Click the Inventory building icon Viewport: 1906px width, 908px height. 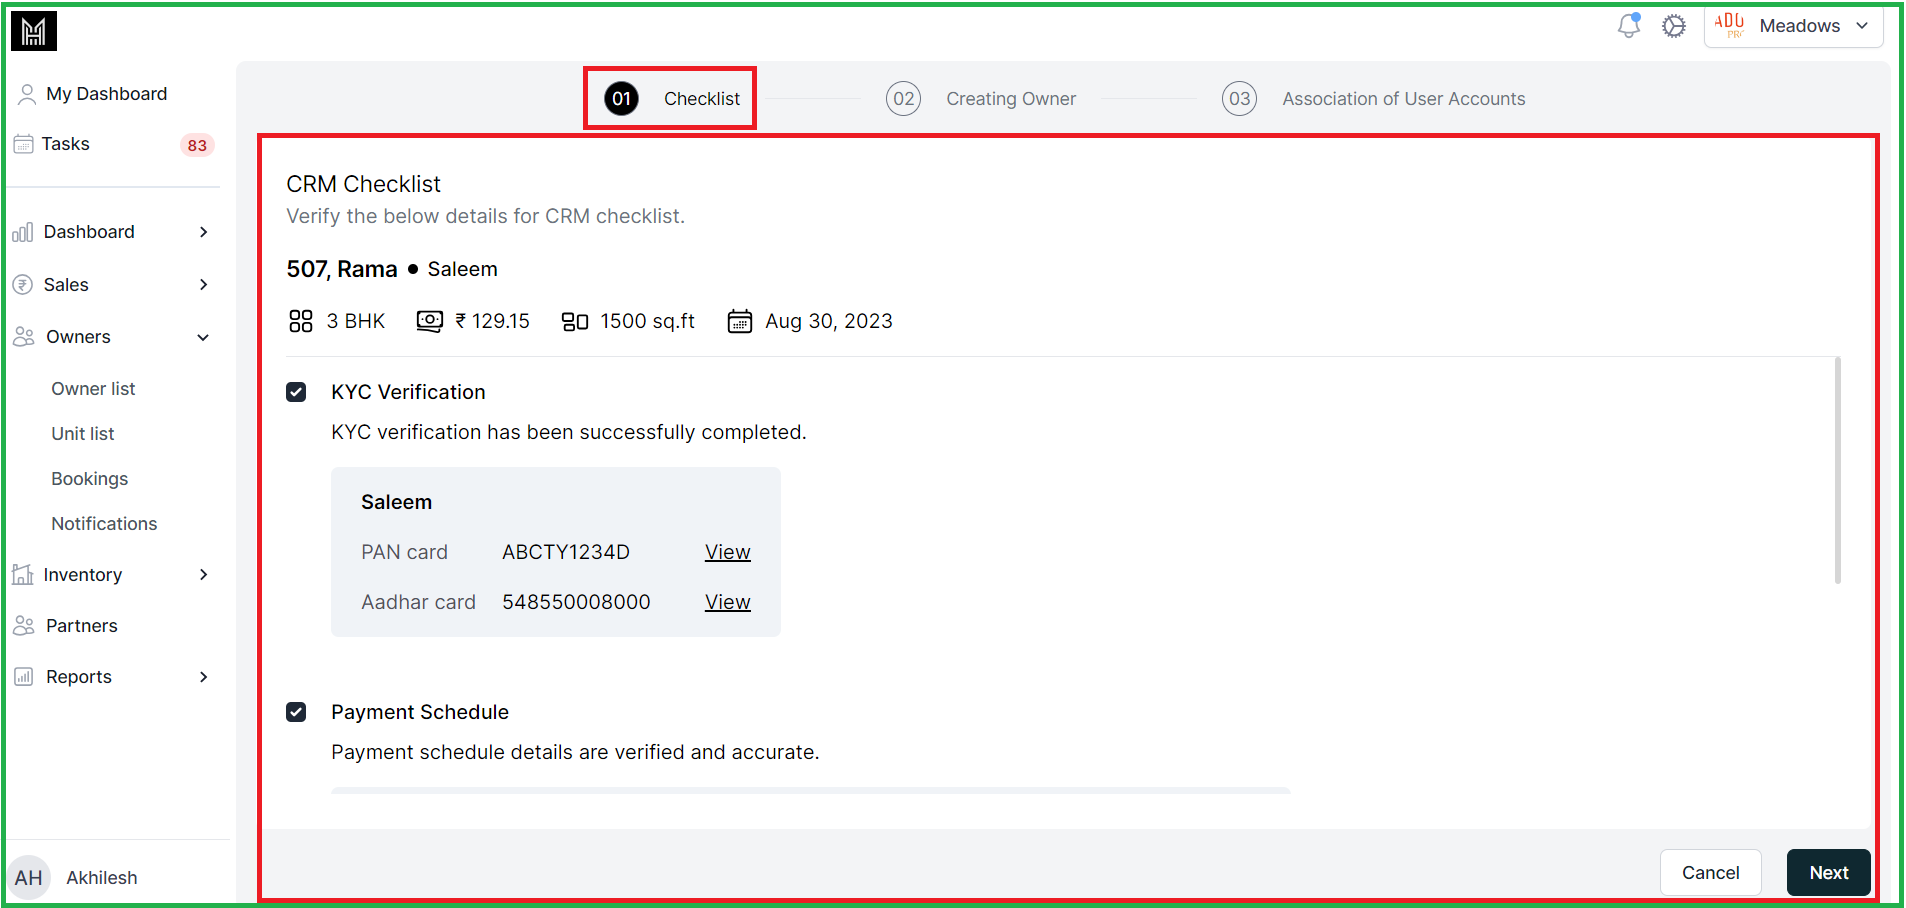pyautogui.click(x=22, y=575)
